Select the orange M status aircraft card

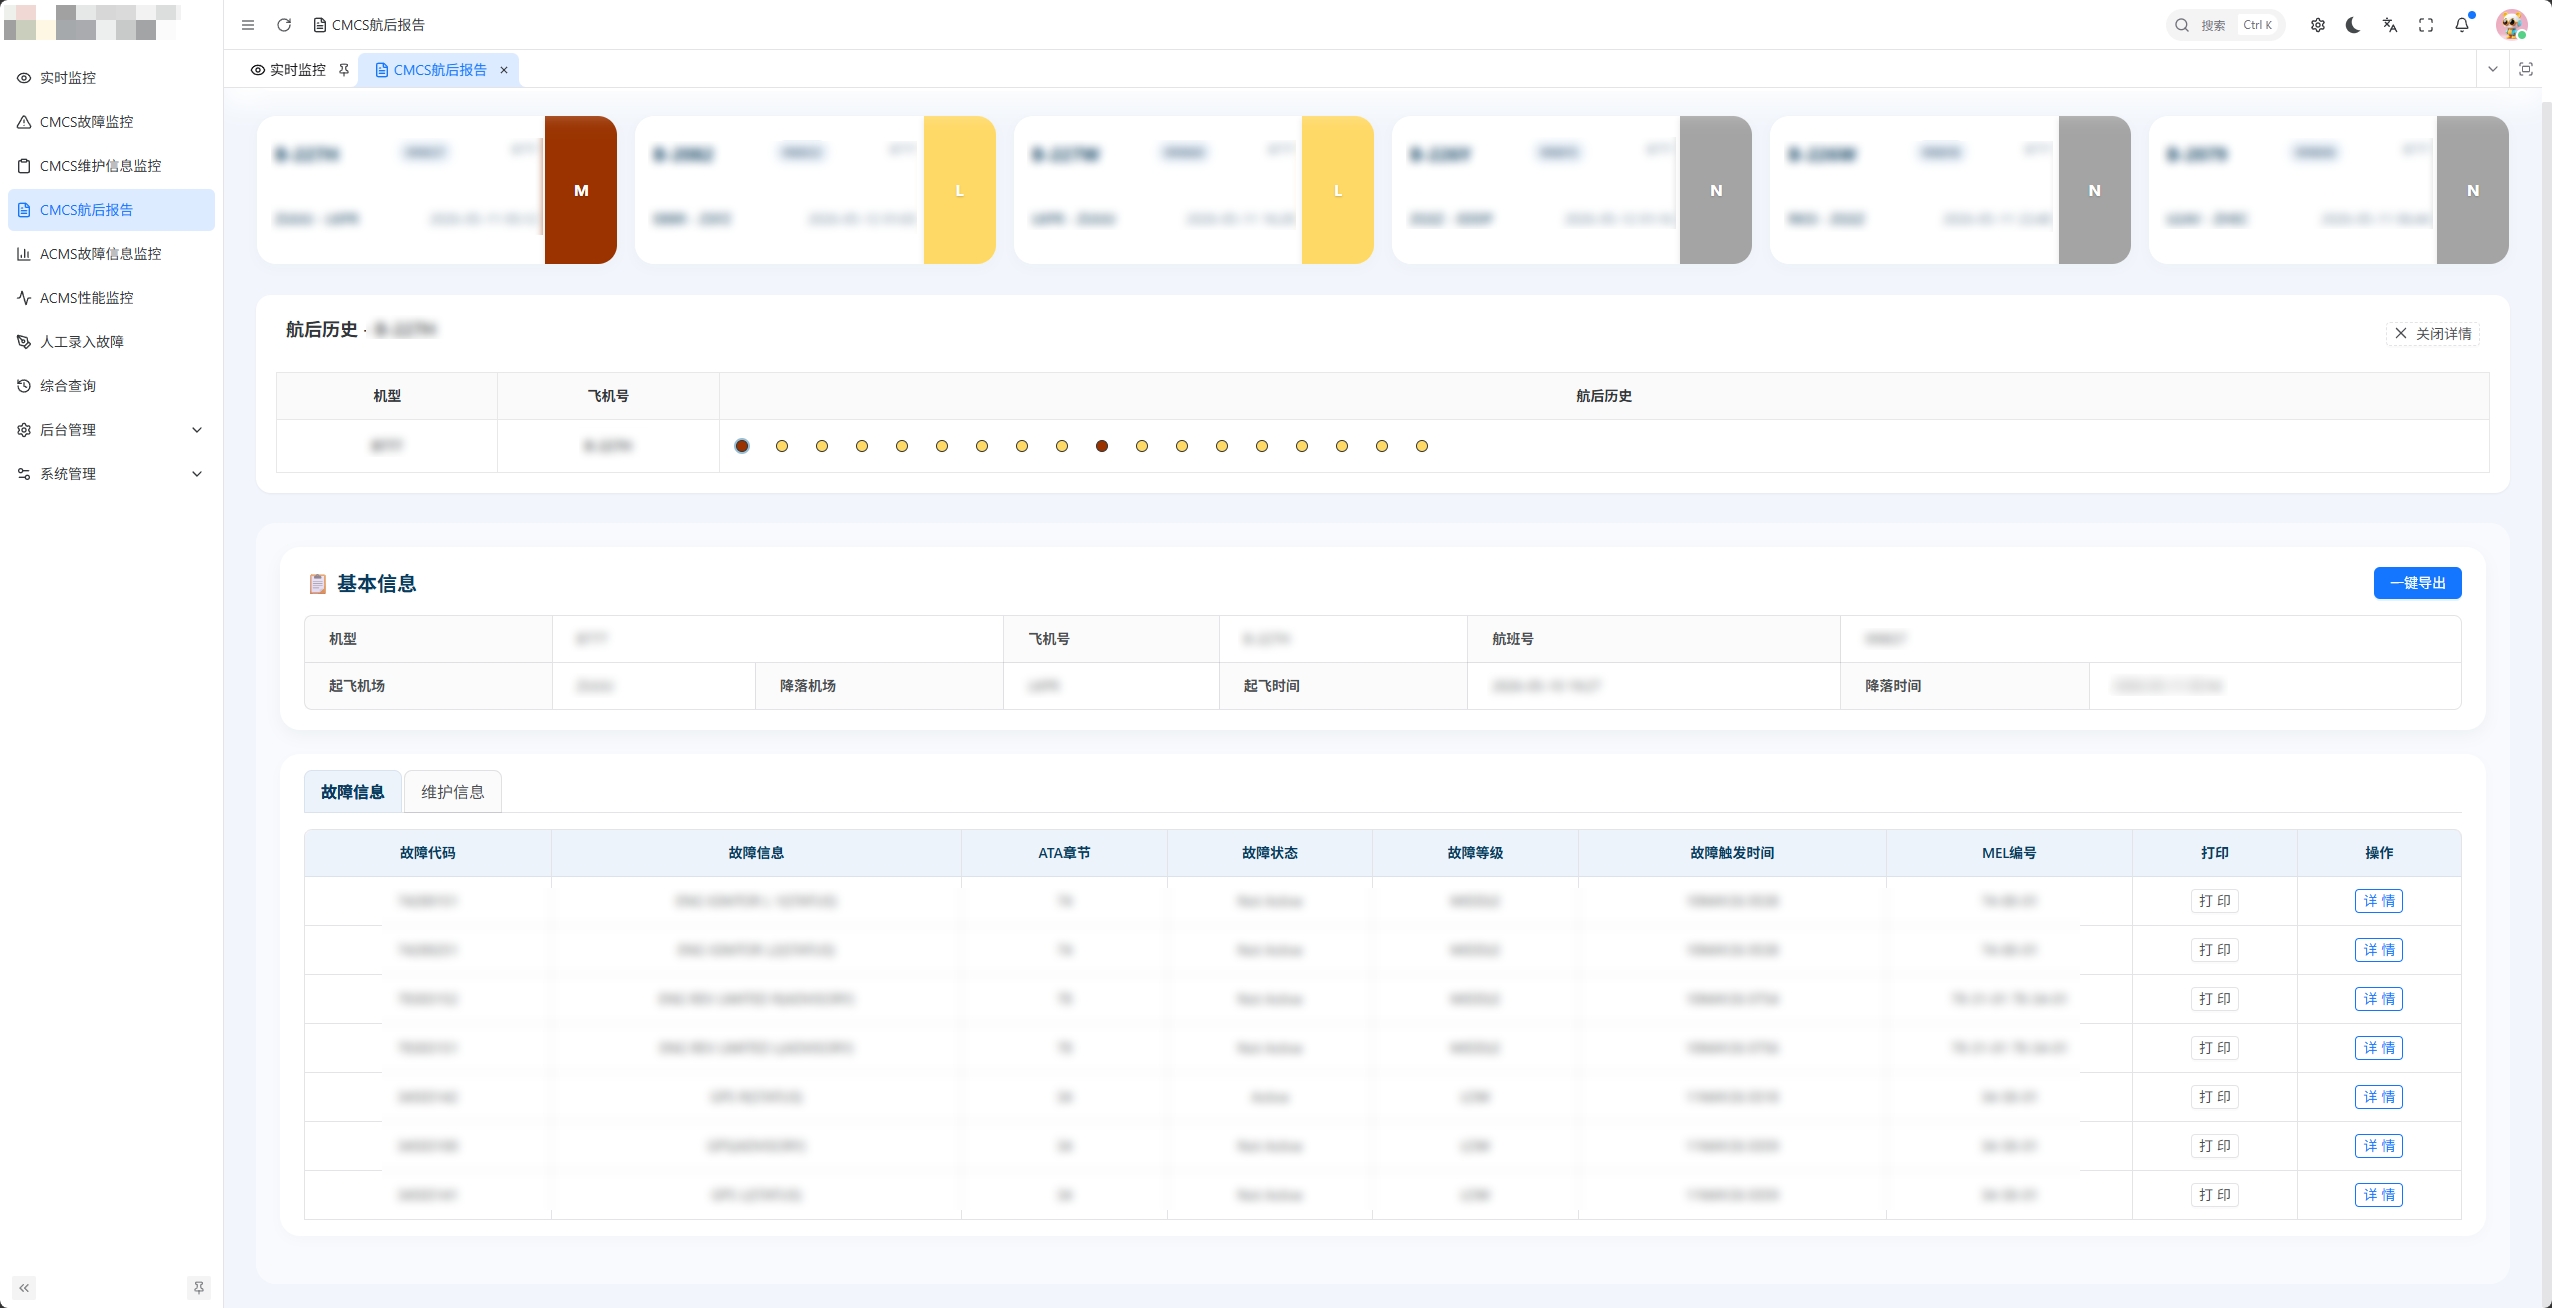437,190
